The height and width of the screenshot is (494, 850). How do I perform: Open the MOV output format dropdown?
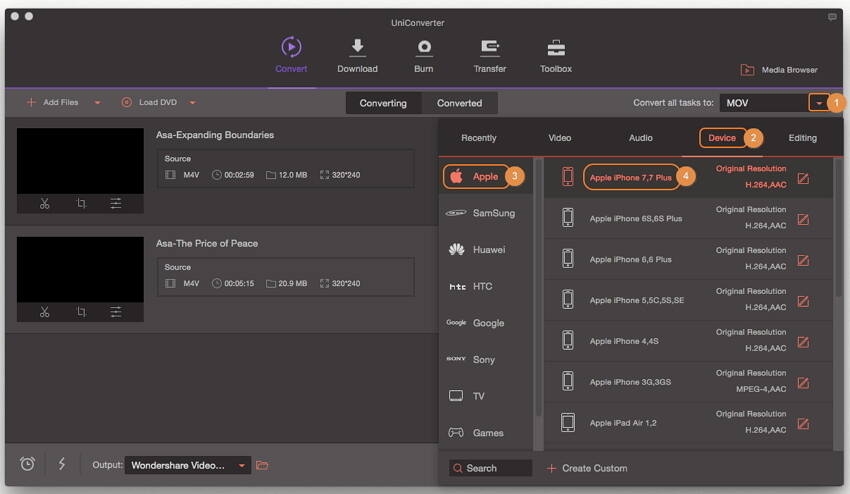click(819, 102)
